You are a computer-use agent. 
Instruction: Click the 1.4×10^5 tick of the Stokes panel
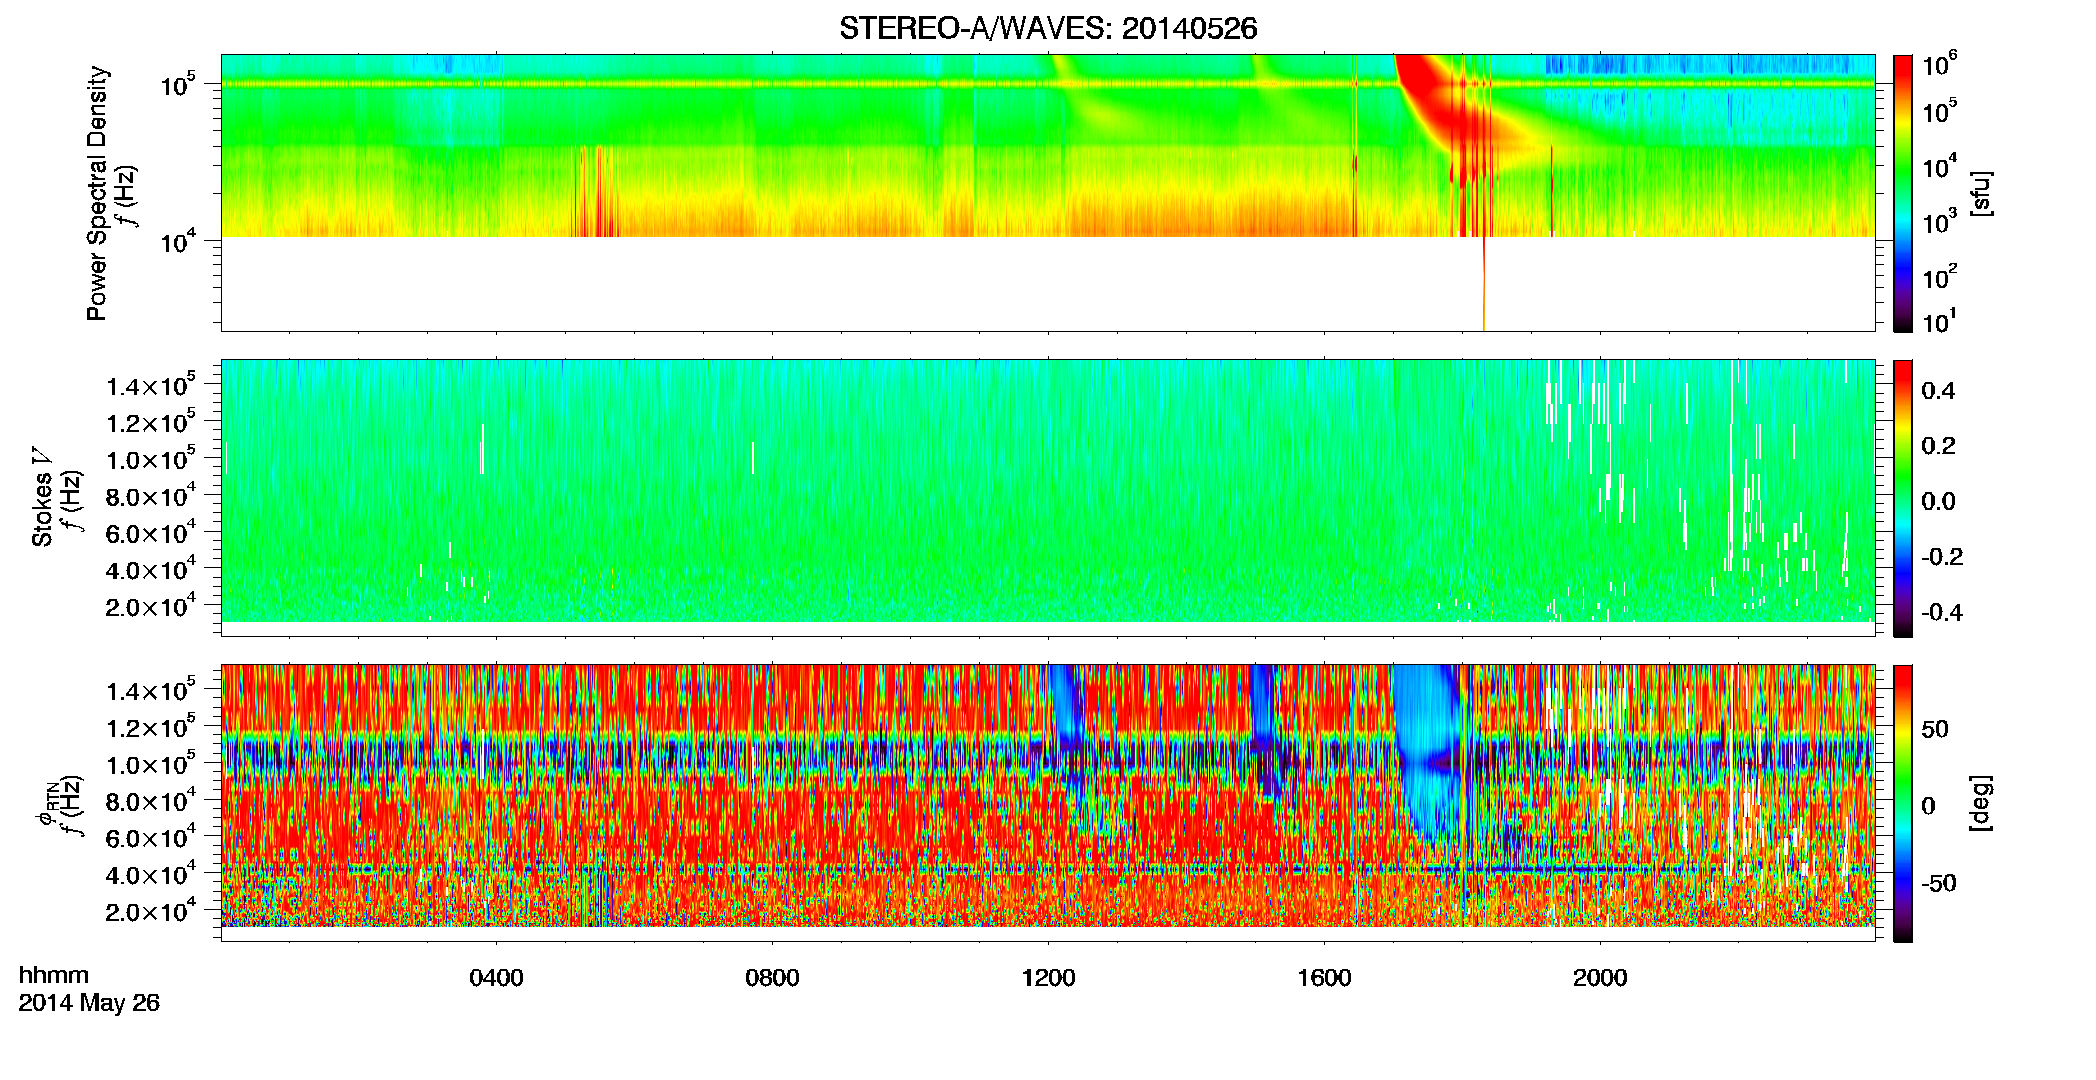coord(152,385)
